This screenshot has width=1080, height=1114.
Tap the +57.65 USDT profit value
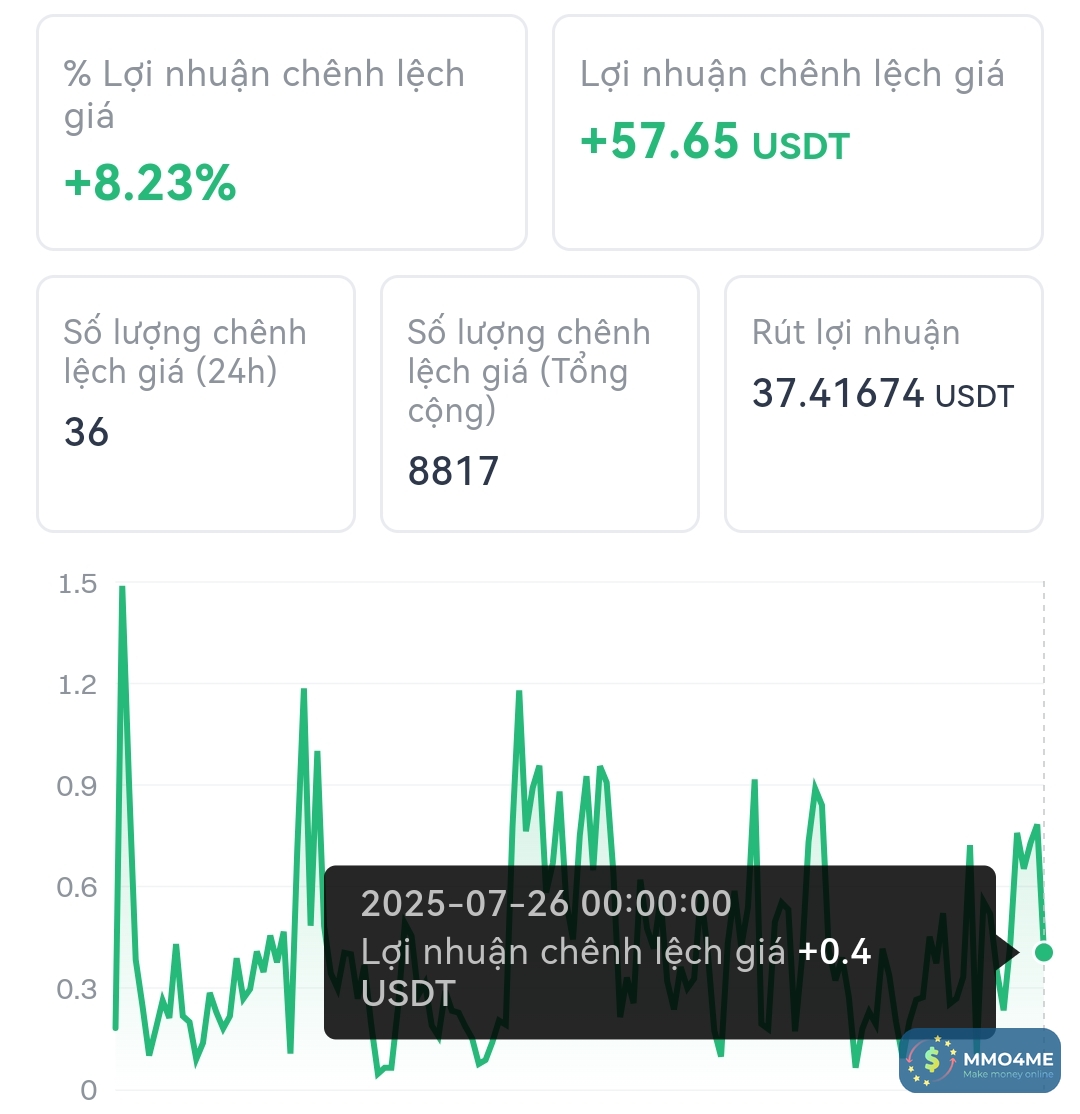click(714, 142)
